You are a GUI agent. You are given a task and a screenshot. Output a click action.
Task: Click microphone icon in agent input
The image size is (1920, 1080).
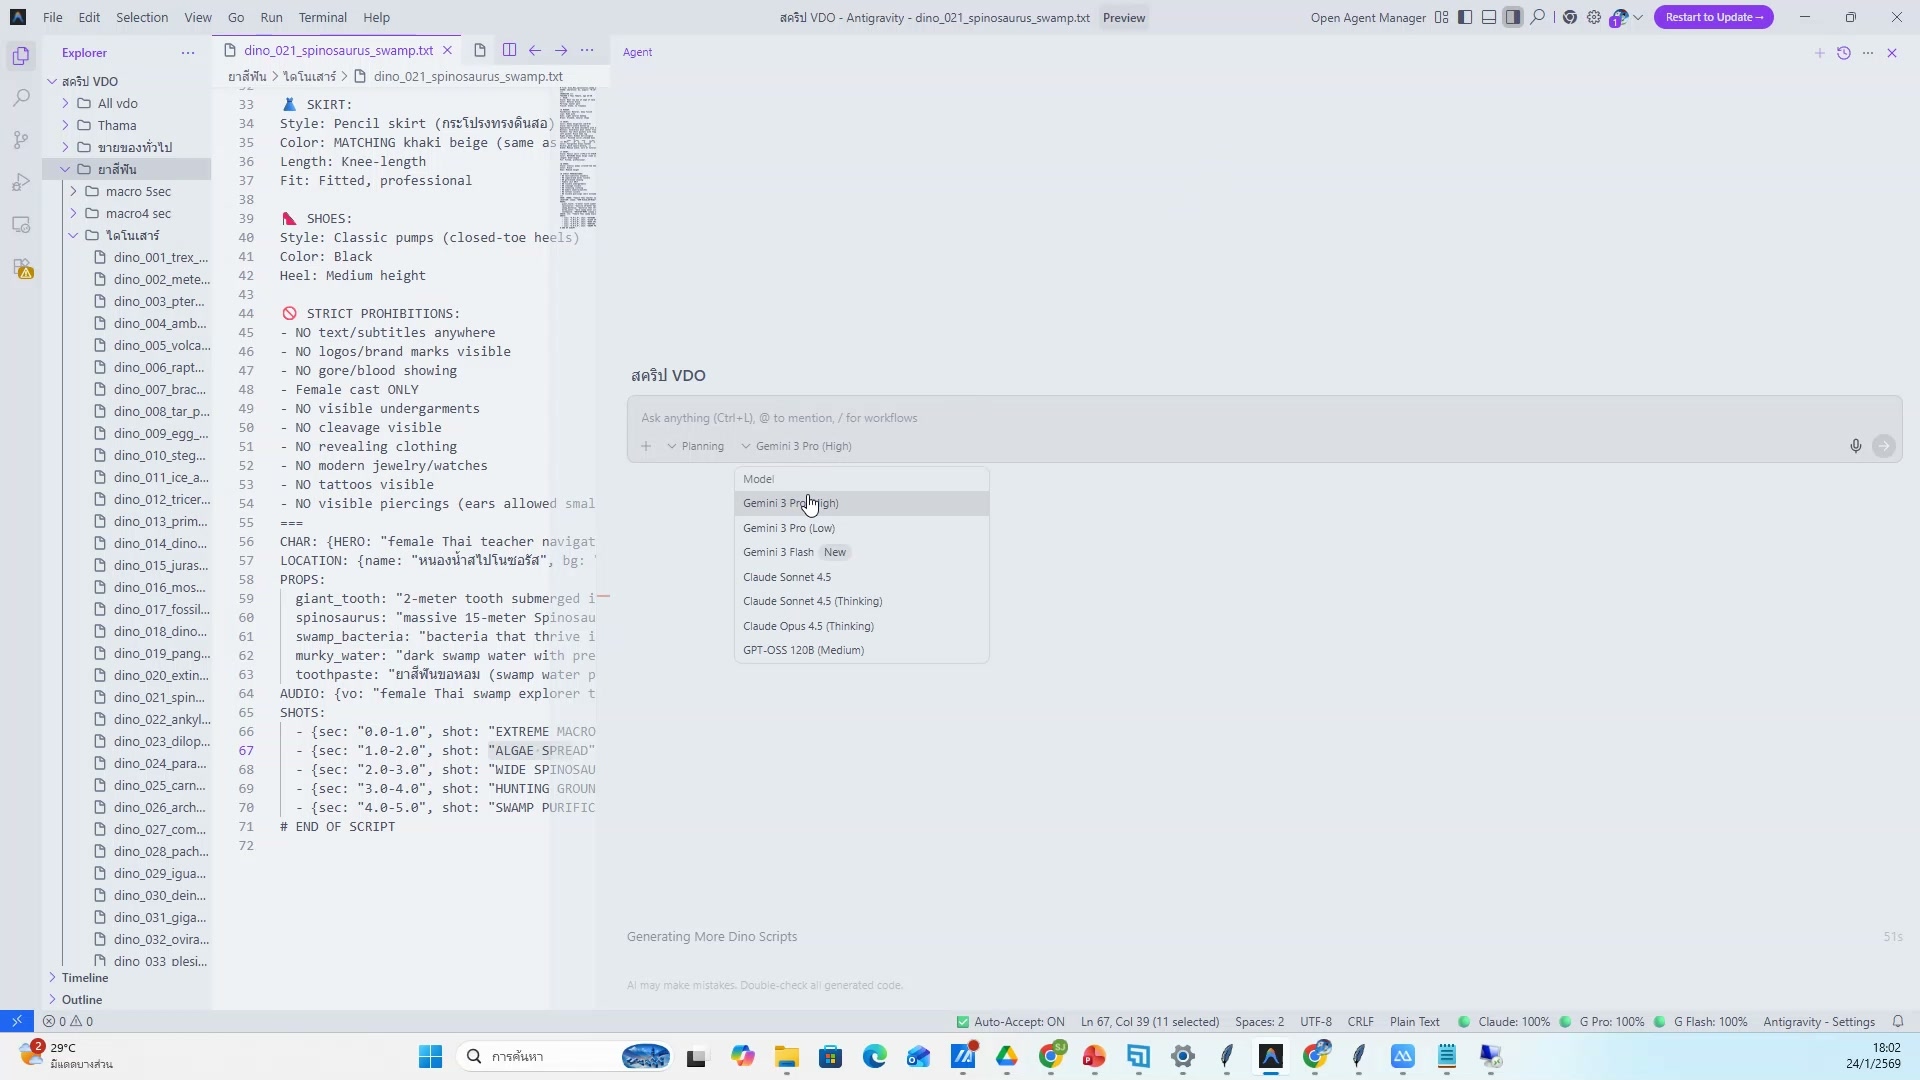(1855, 446)
